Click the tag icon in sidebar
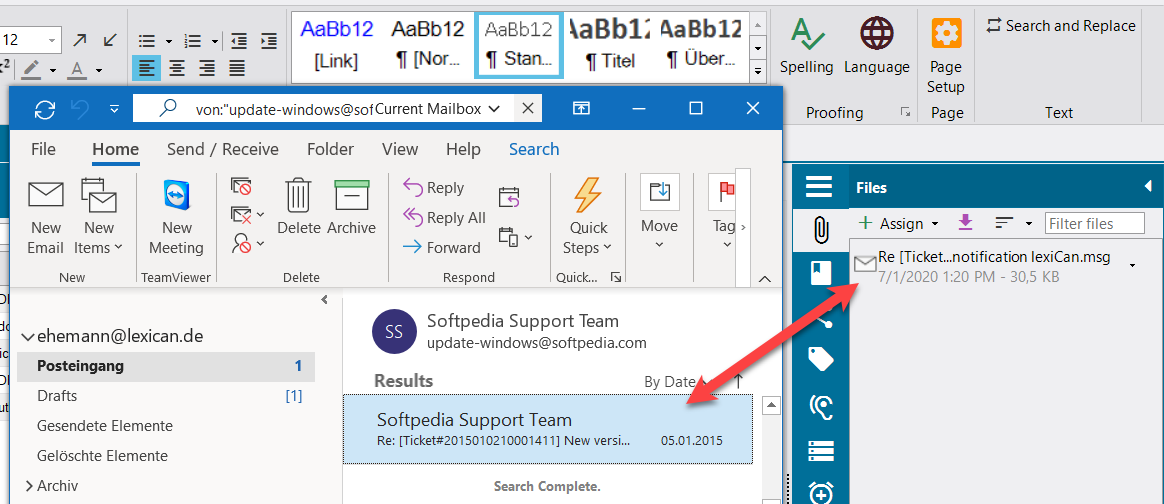This screenshot has height=504, width=1164. (x=820, y=359)
